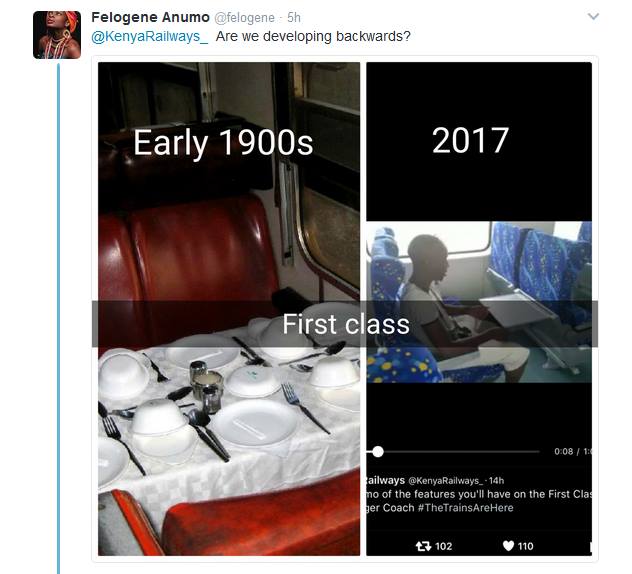Open the Felogene Anumo display name

point(150,17)
